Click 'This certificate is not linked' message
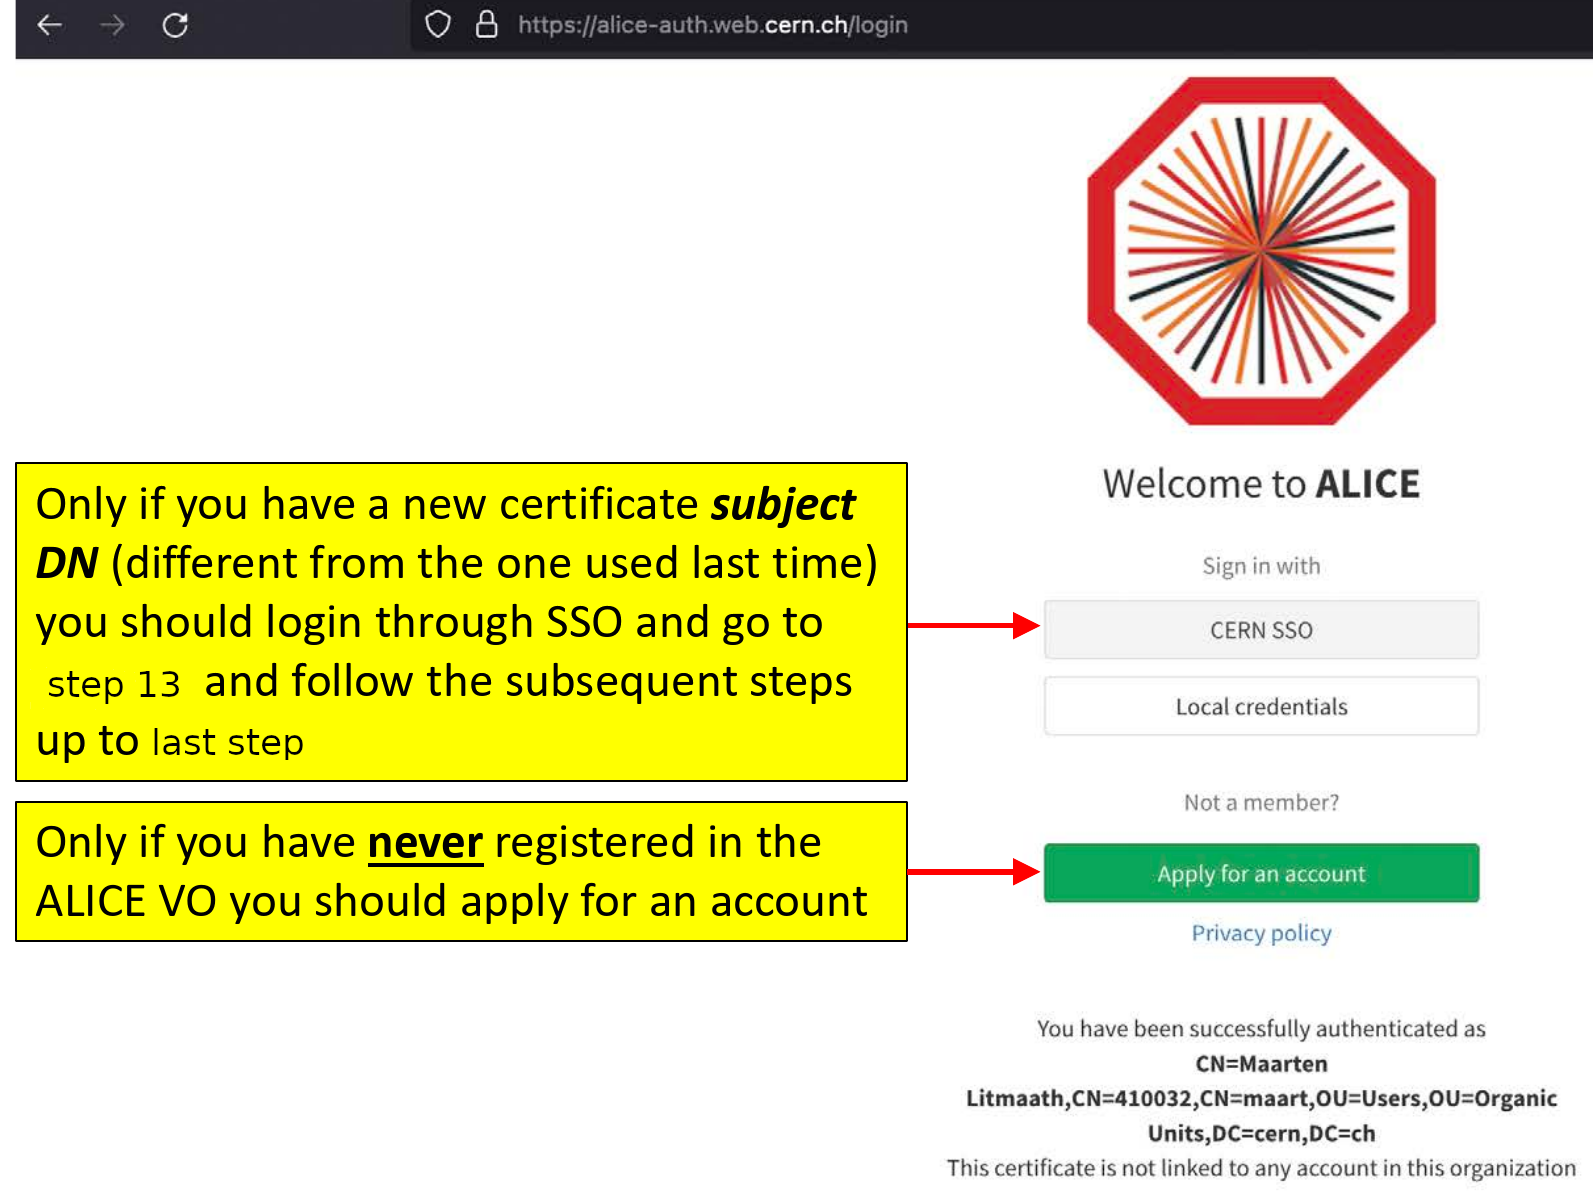This screenshot has width=1593, height=1194. point(1261,1168)
